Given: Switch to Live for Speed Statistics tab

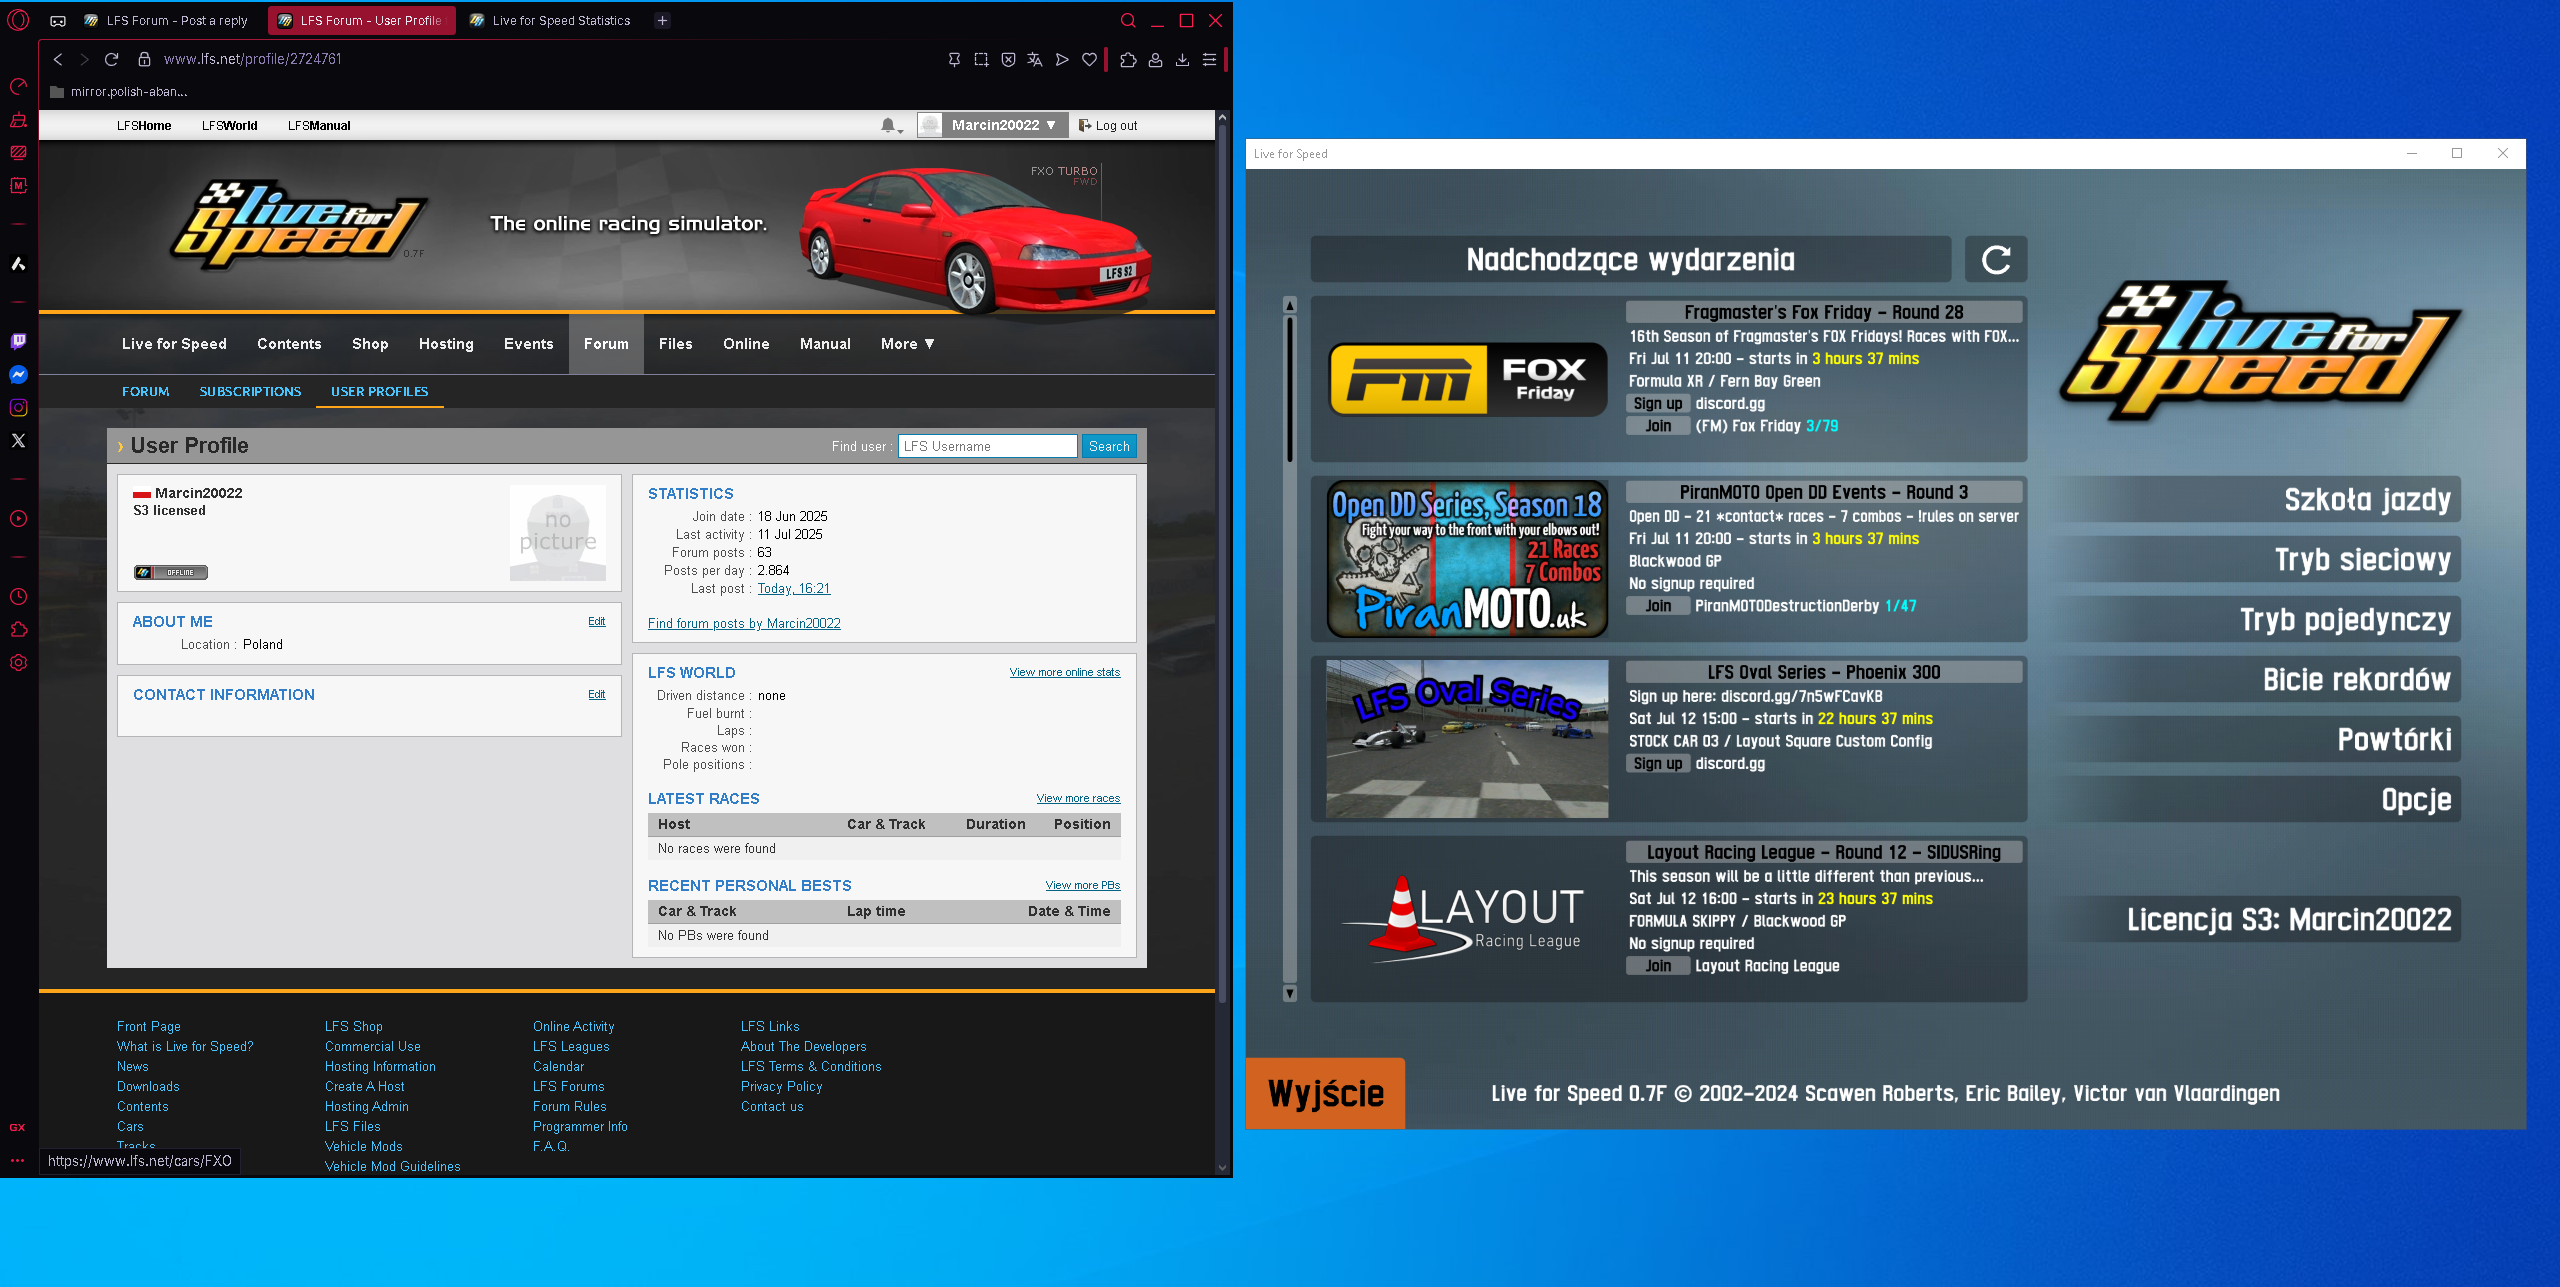Looking at the screenshot, I should 560,20.
